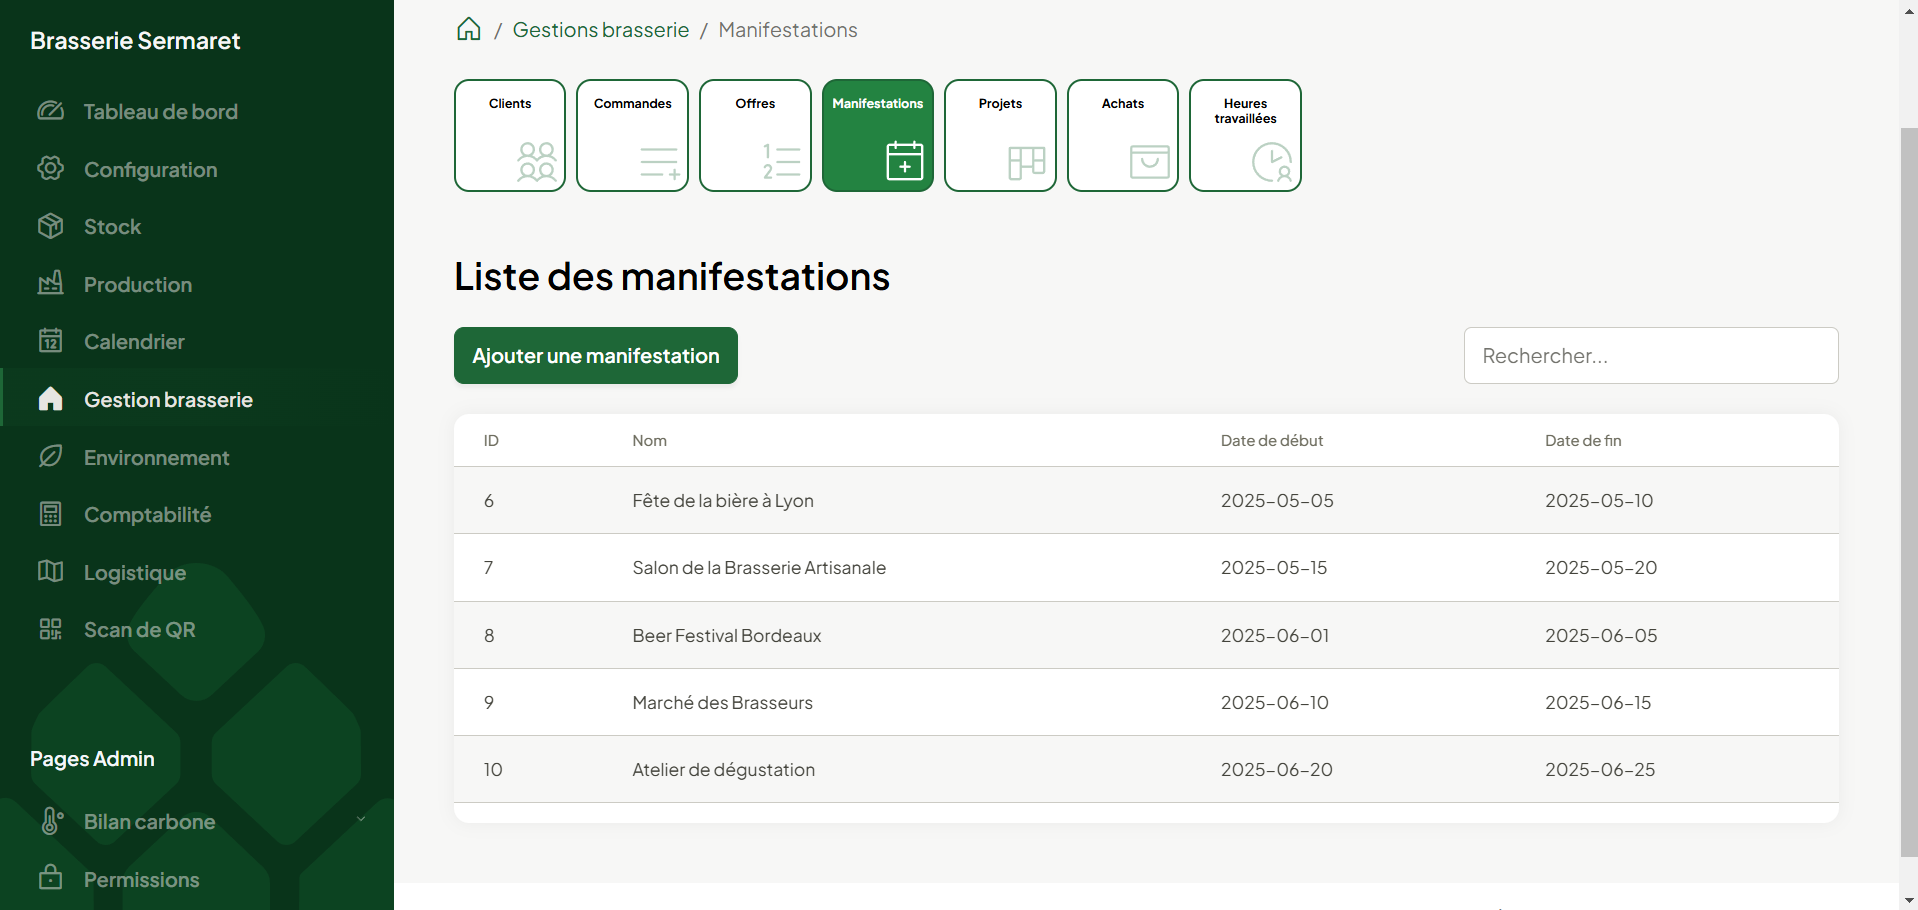Open the Comptabilité accounting icon

pyautogui.click(x=50, y=513)
